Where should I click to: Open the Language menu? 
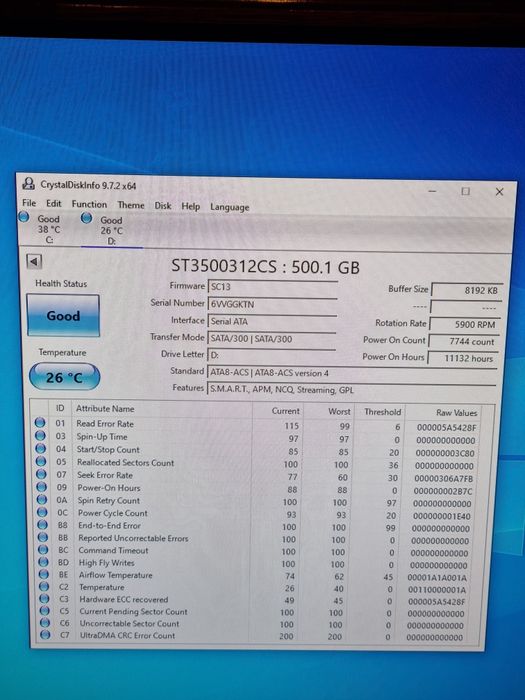click(x=229, y=207)
